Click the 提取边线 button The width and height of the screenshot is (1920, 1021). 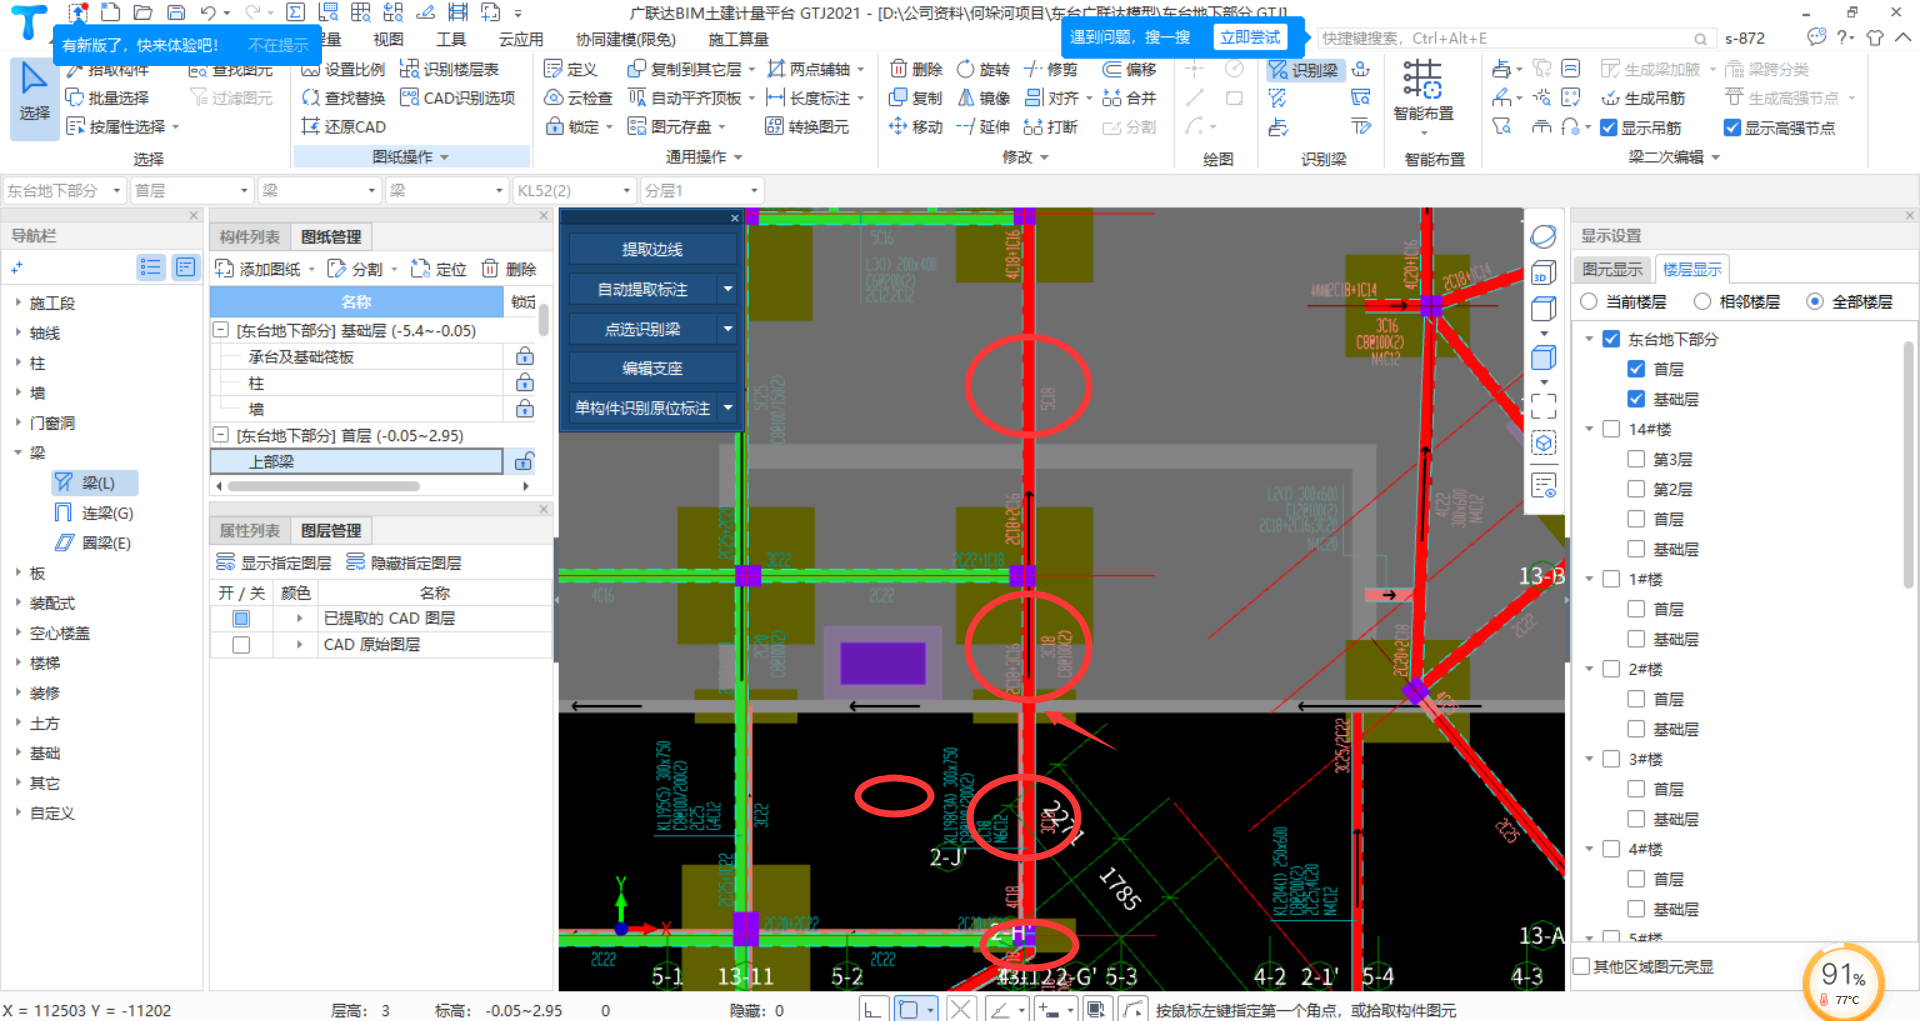click(x=652, y=249)
